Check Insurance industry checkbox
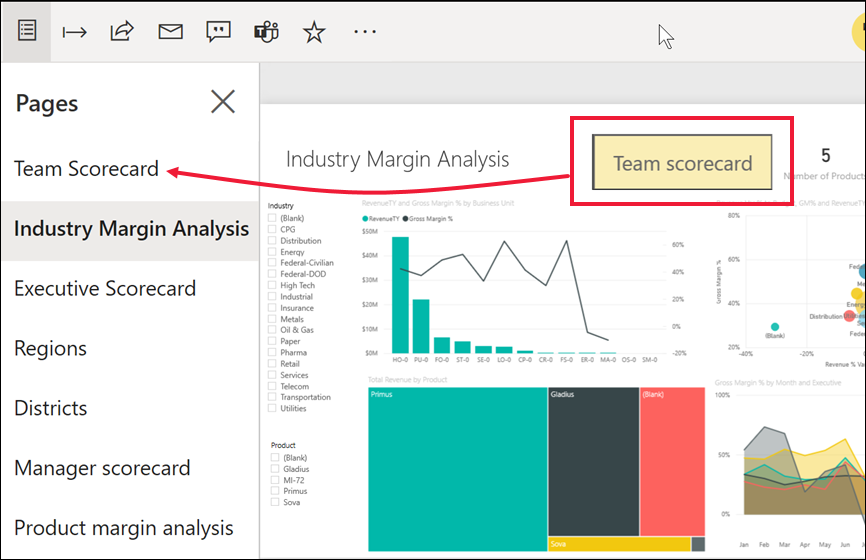The width and height of the screenshot is (866, 560). tap(272, 308)
